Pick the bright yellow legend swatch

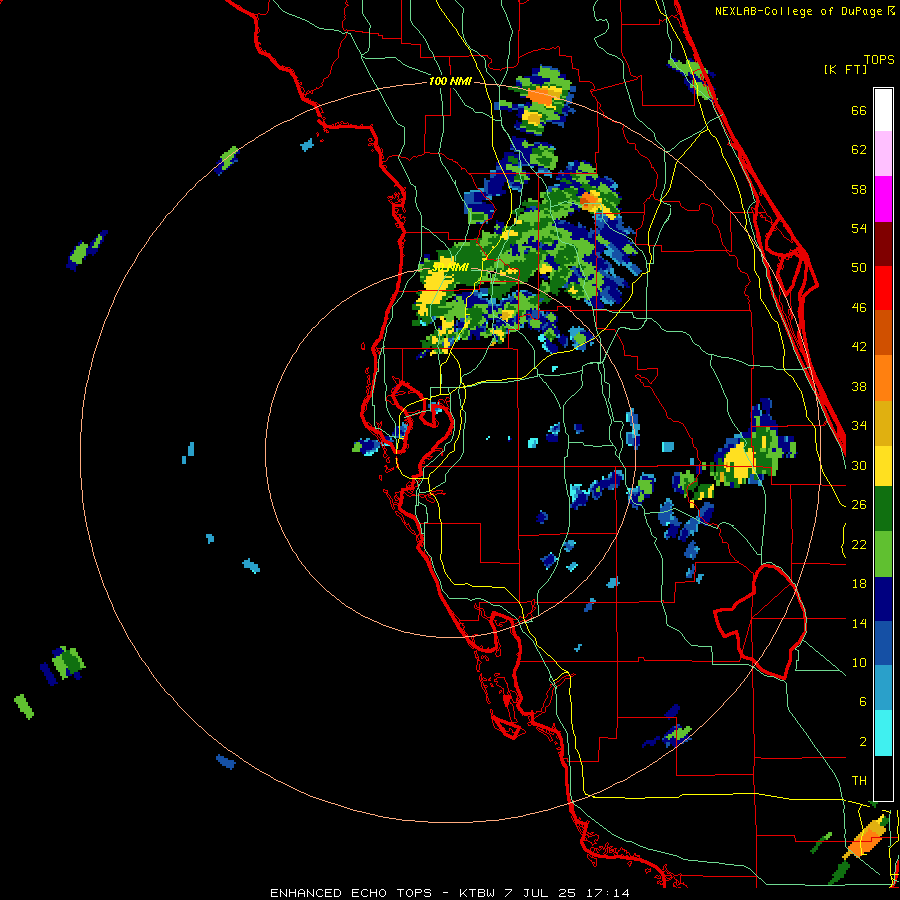pyautogui.click(x=883, y=465)
